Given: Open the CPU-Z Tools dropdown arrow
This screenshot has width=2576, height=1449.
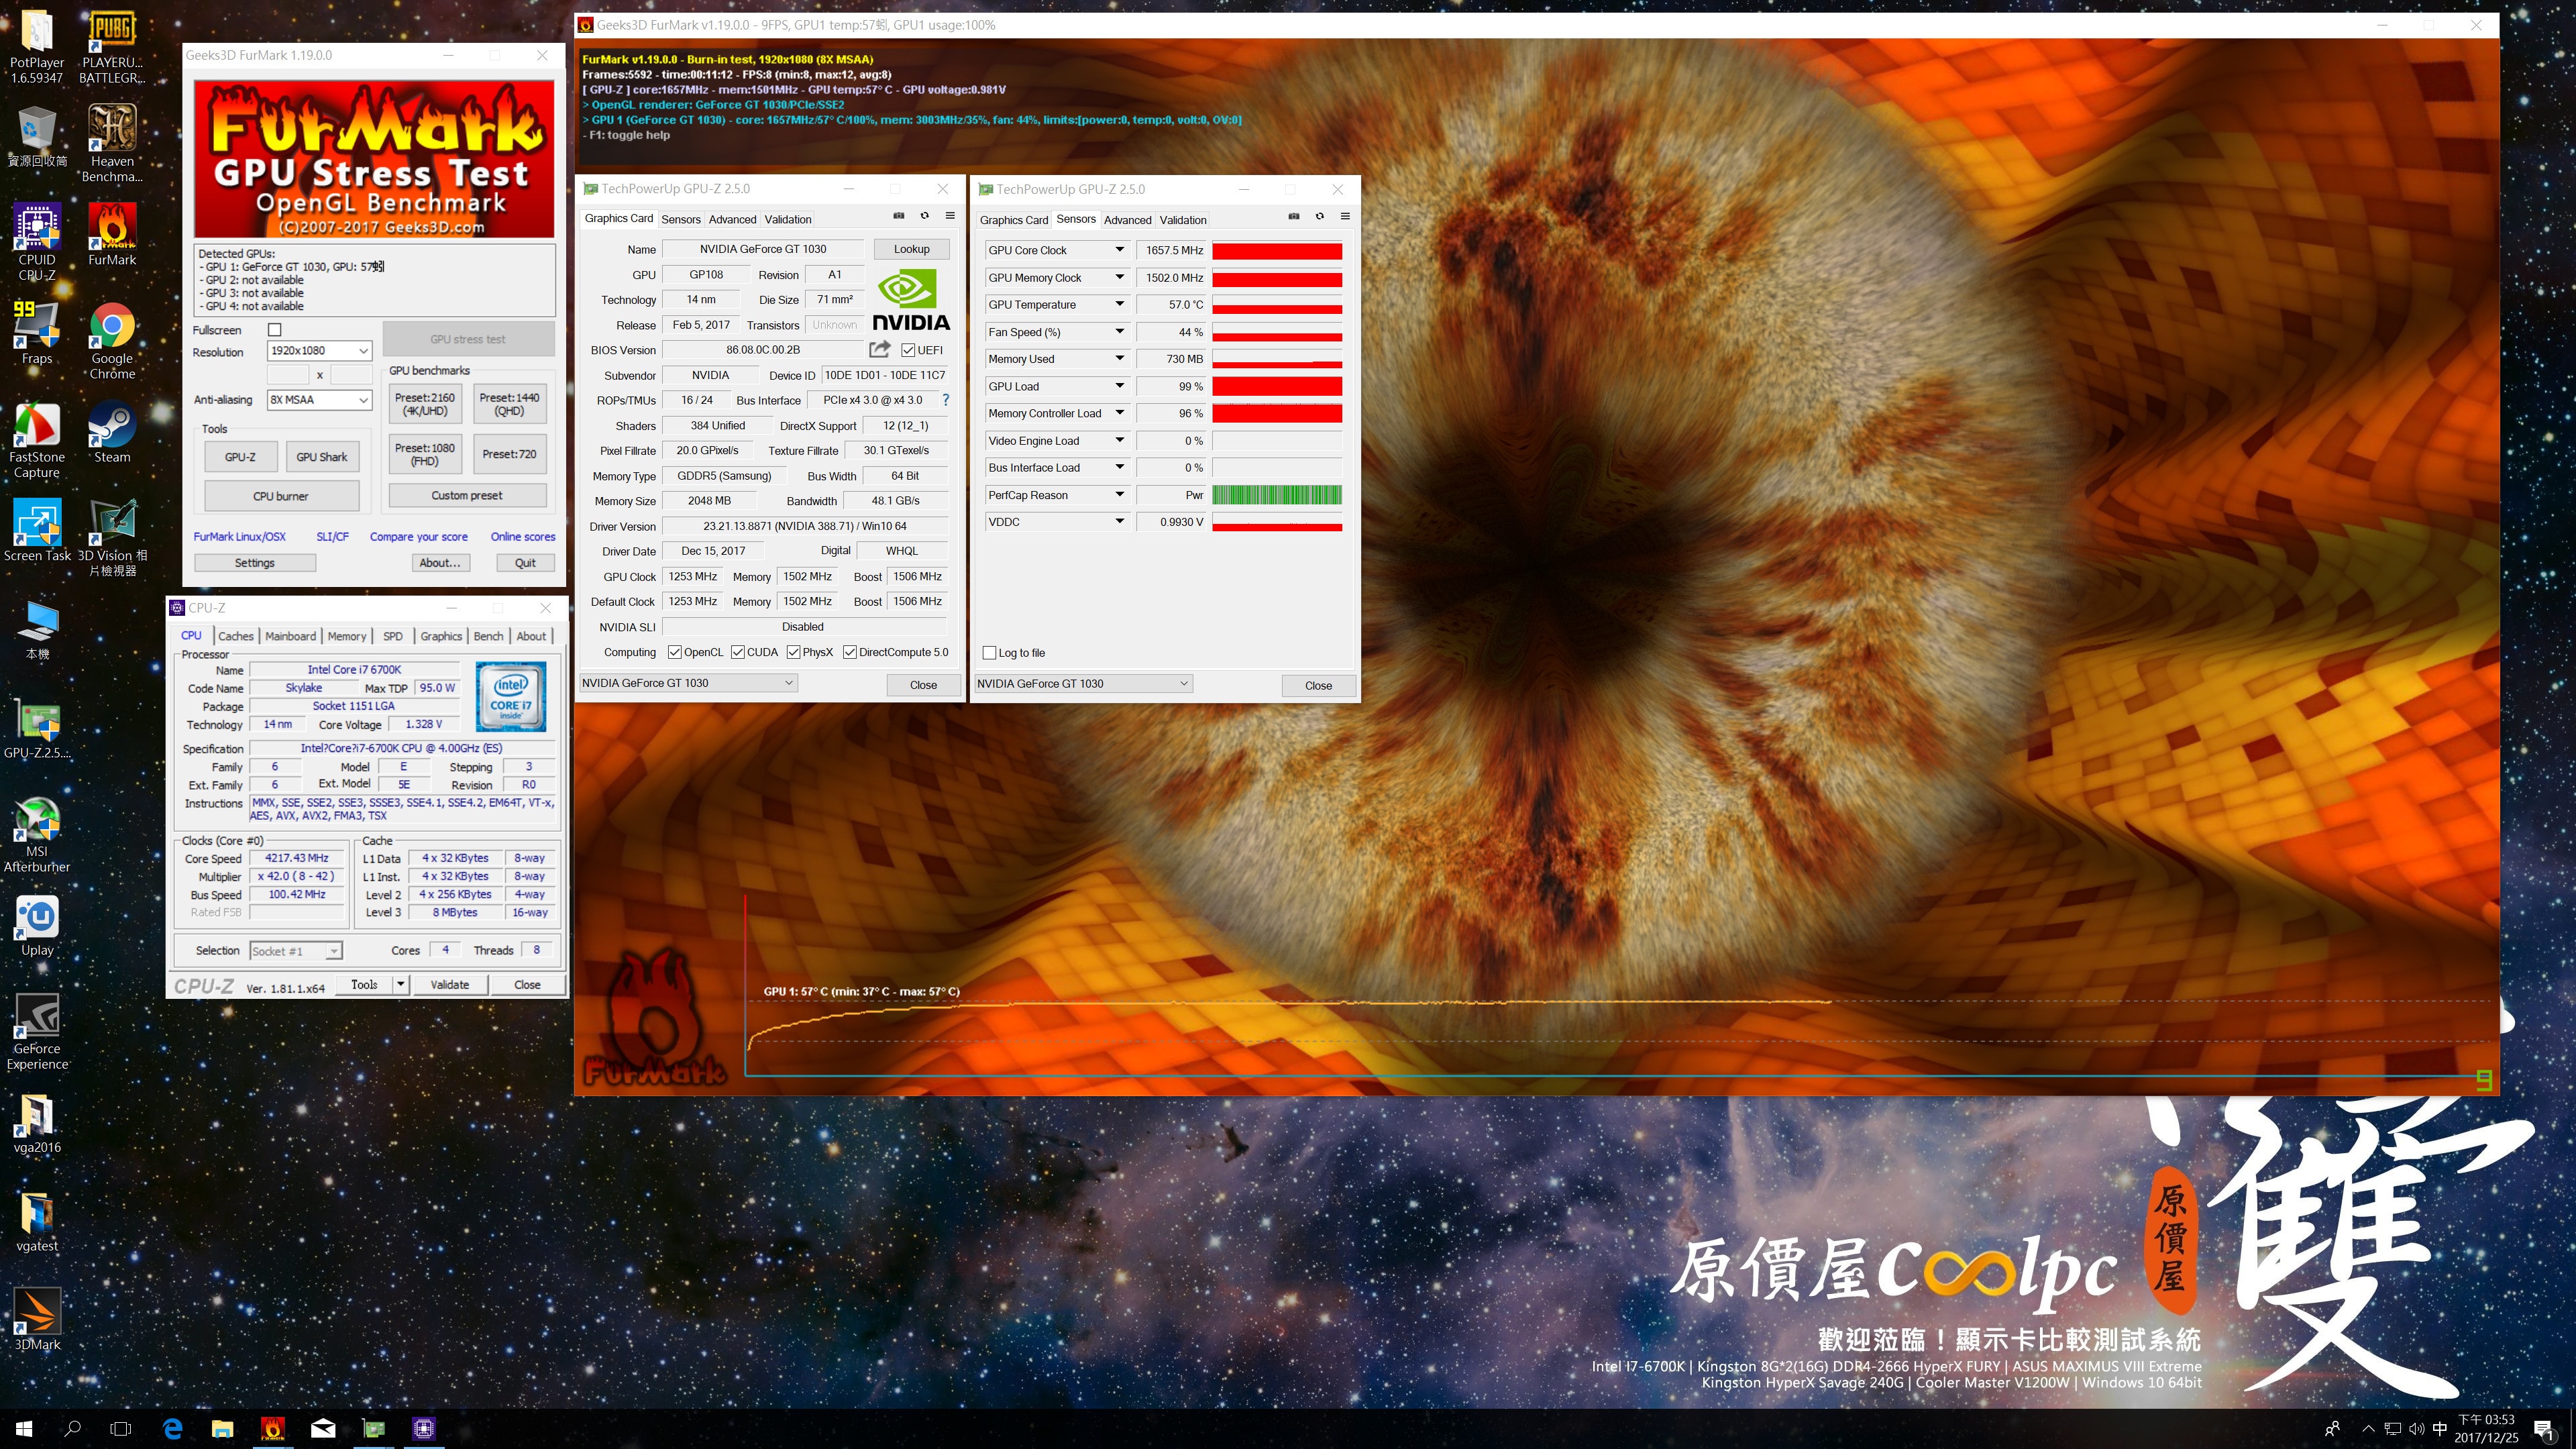Looking at the screenshot, I should 400,985.
